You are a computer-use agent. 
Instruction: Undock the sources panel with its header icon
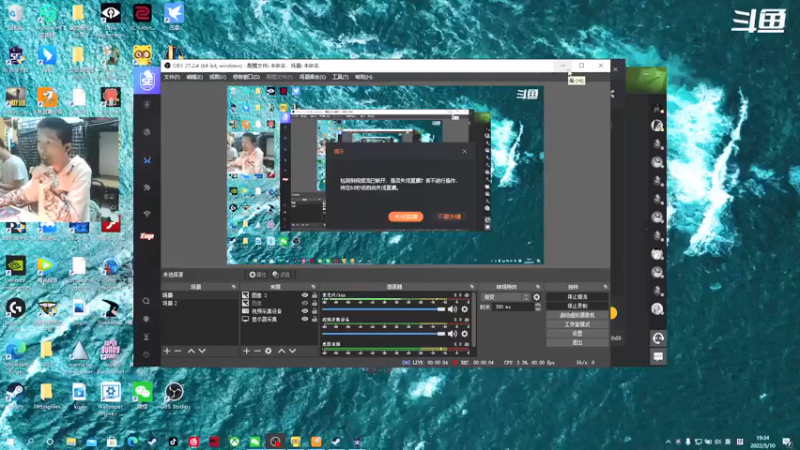[313, 287]
